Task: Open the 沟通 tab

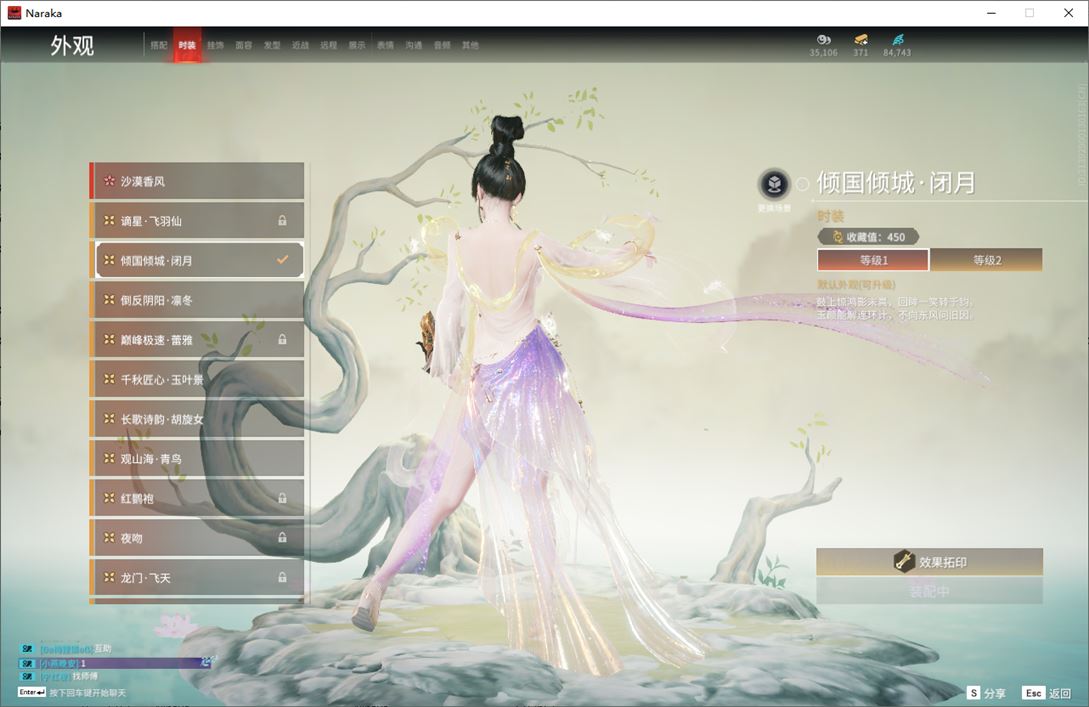Action: [414, 45]
